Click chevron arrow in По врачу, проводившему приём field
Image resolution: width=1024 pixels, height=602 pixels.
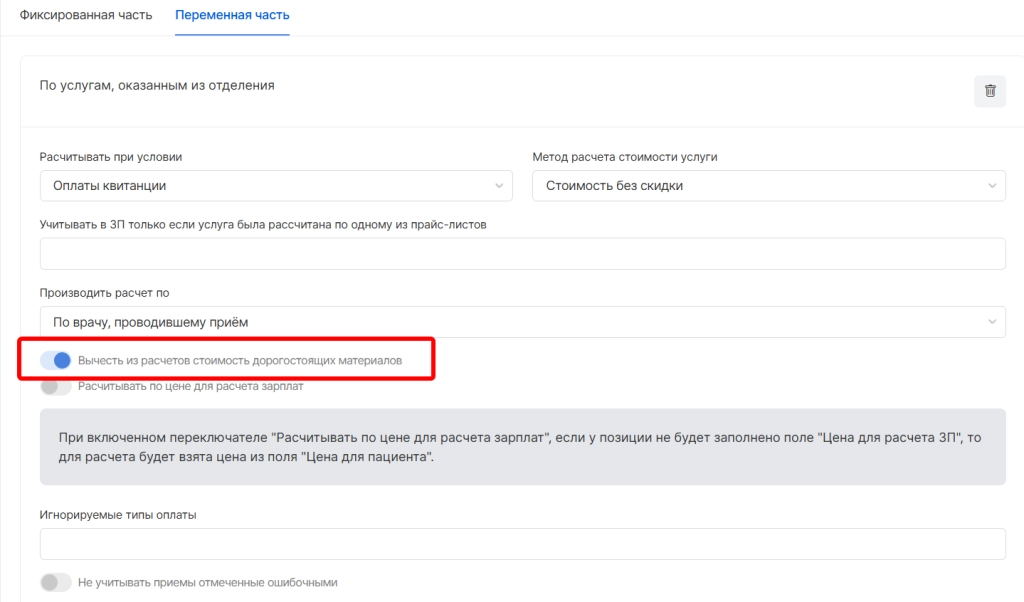[x=992, y=321]
